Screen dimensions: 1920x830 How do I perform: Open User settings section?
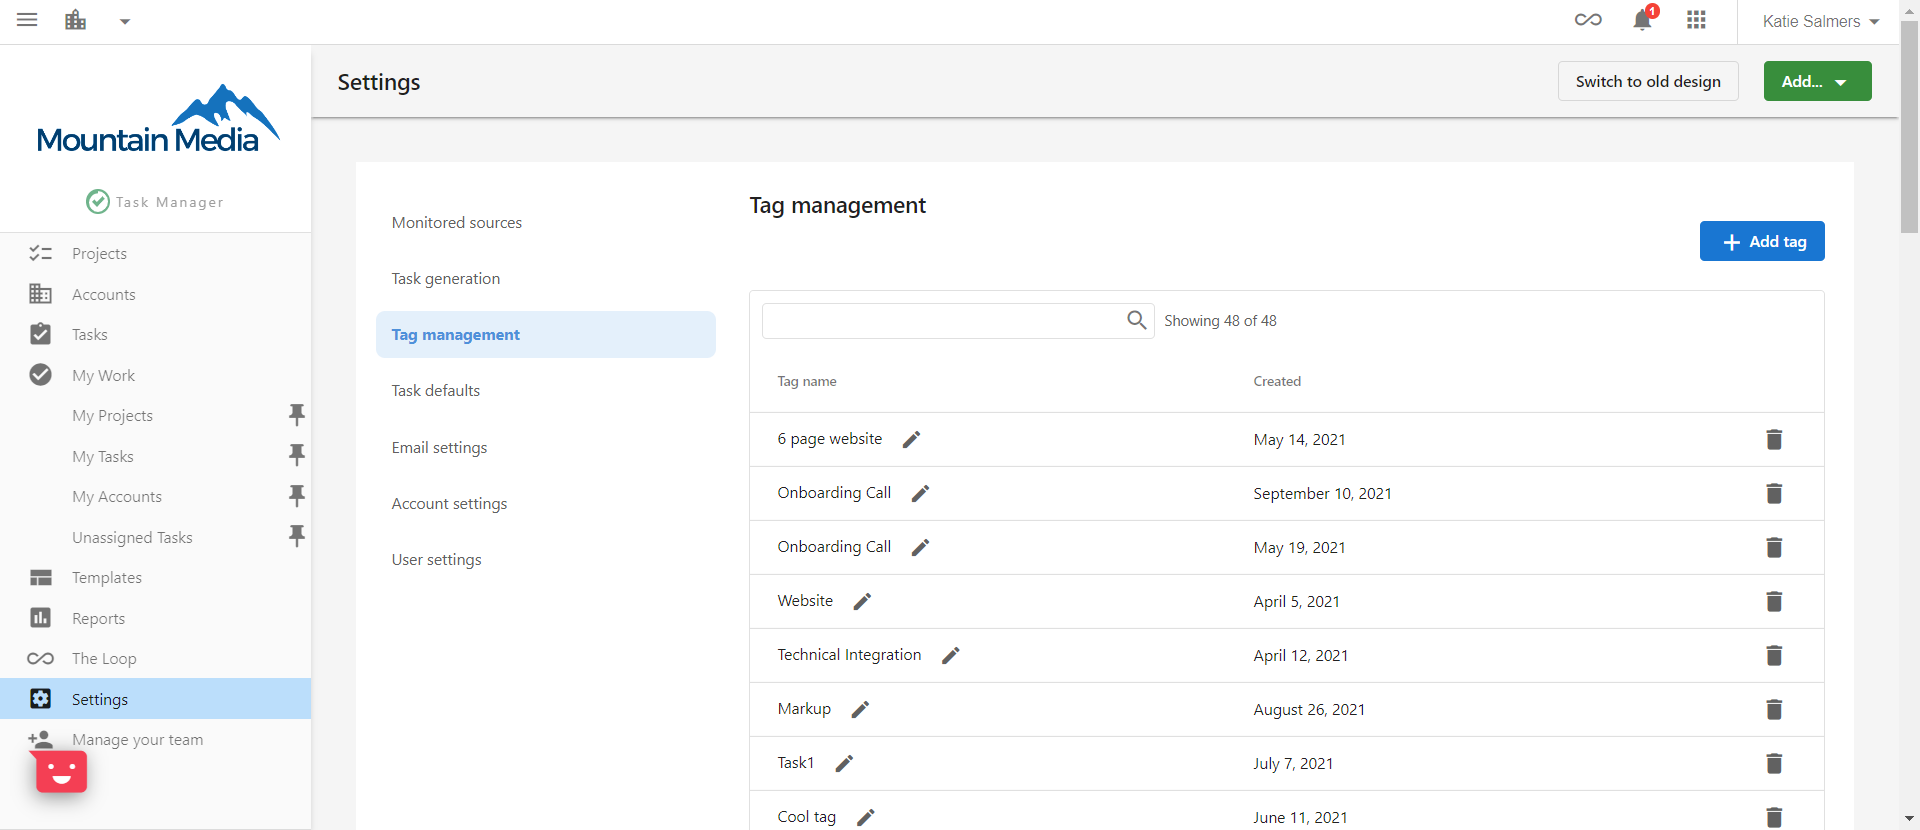(x=437, y=559)
